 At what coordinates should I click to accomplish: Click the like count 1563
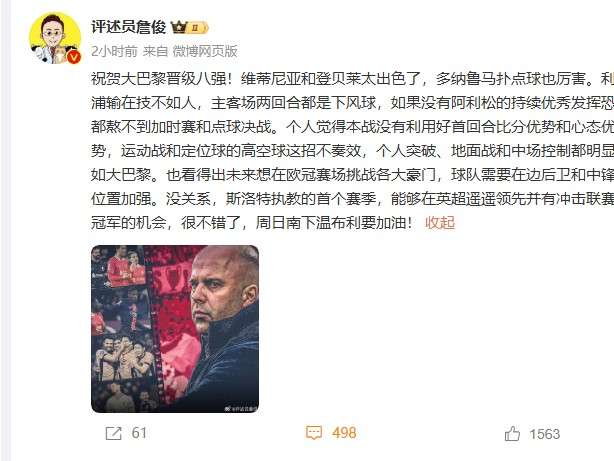(x=545, y=434)
